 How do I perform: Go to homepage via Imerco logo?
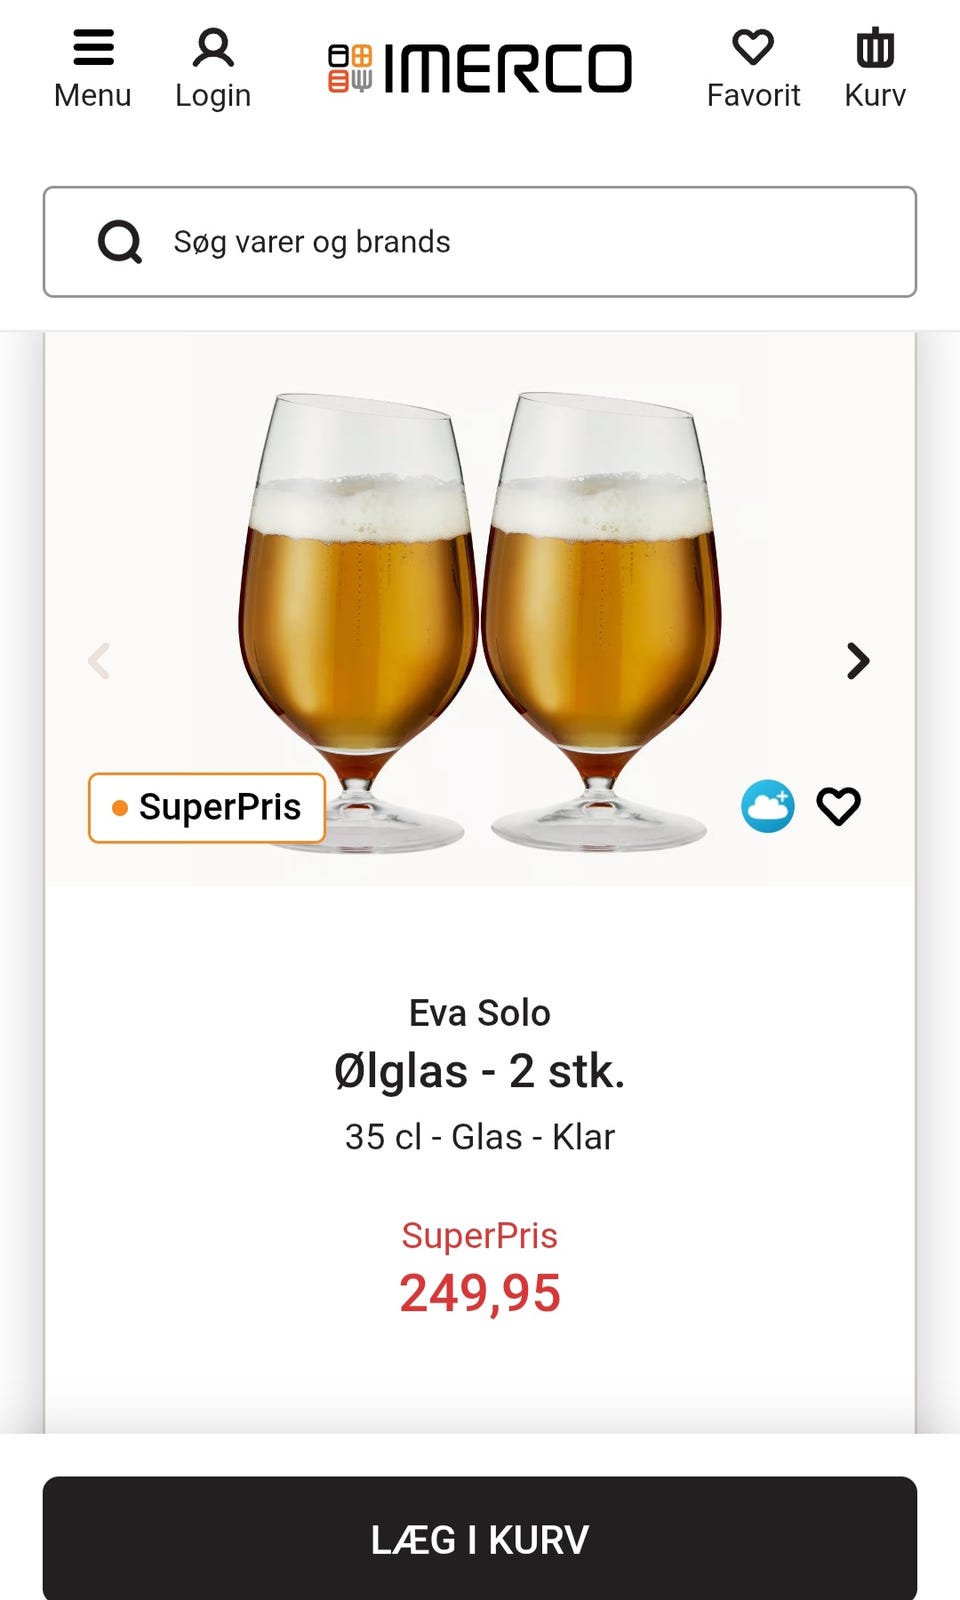coord(480,68)
